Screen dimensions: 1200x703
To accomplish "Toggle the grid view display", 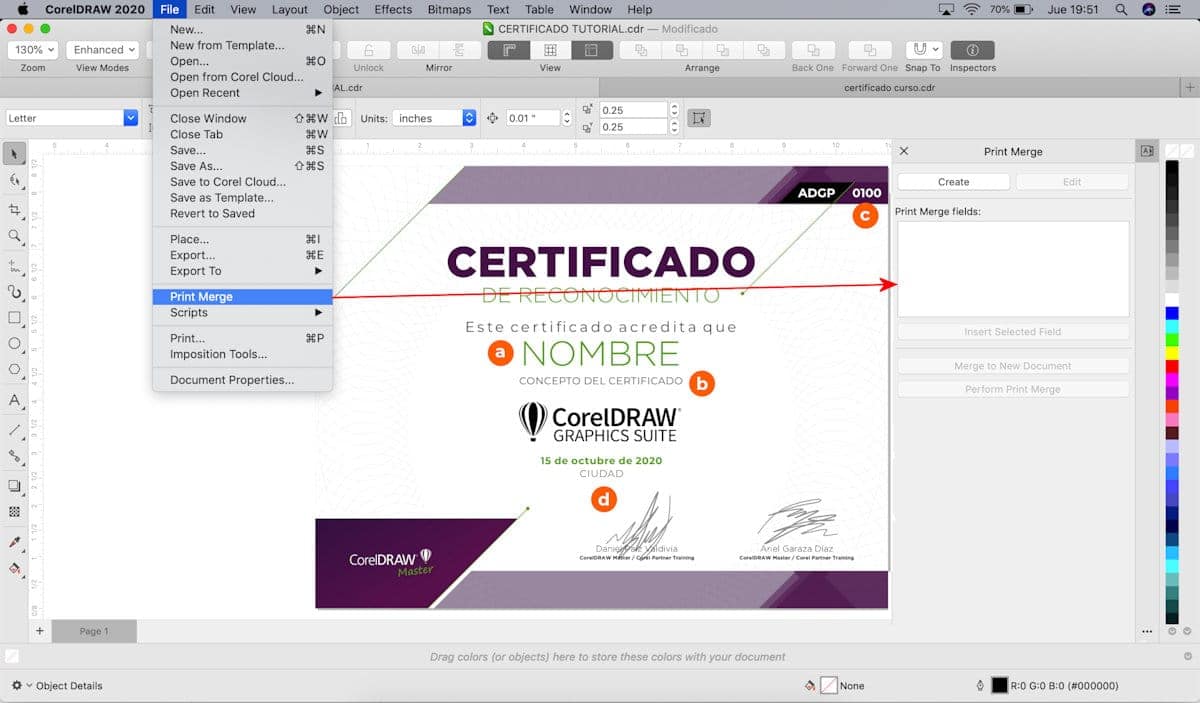I will [549, 50].
